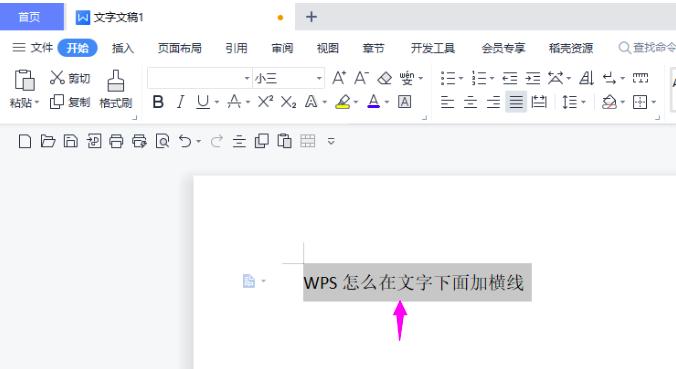Open Chinese layout options icon
676x369 pixels.
pyautogui.click(x=555, y=78)
